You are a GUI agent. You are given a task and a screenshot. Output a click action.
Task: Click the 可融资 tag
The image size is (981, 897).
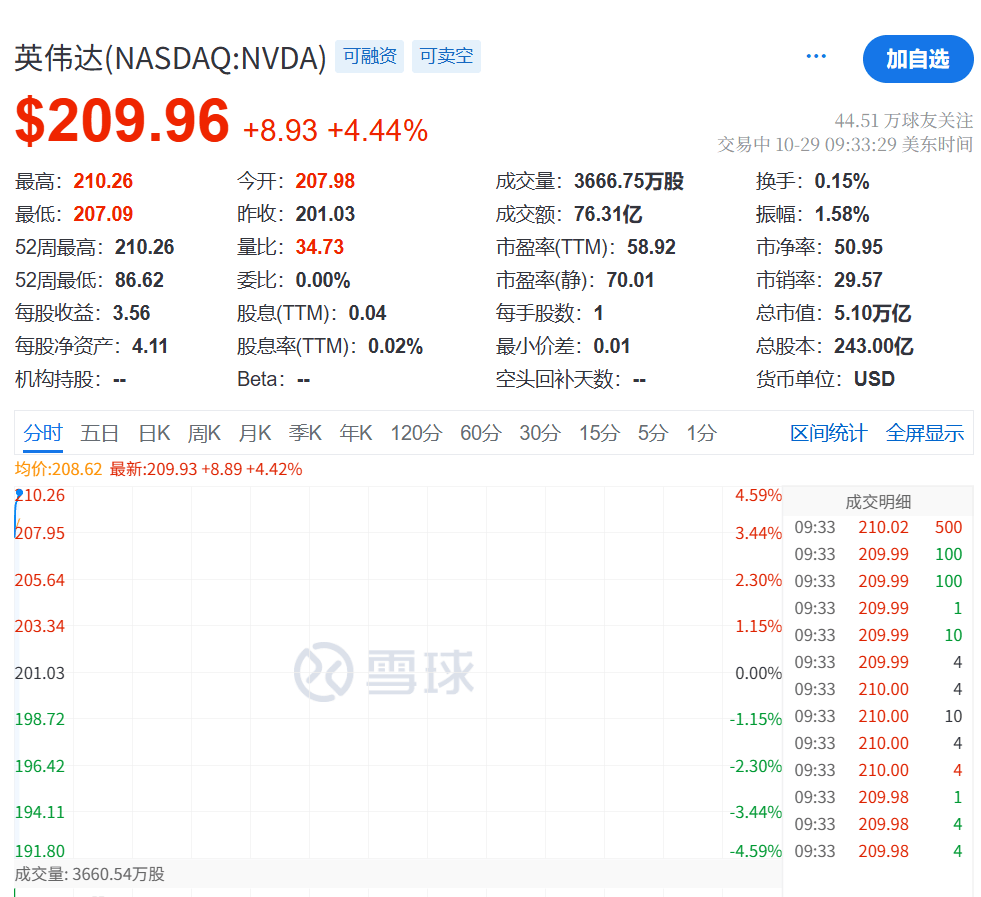pyautogui.click(x=369, y=57)
